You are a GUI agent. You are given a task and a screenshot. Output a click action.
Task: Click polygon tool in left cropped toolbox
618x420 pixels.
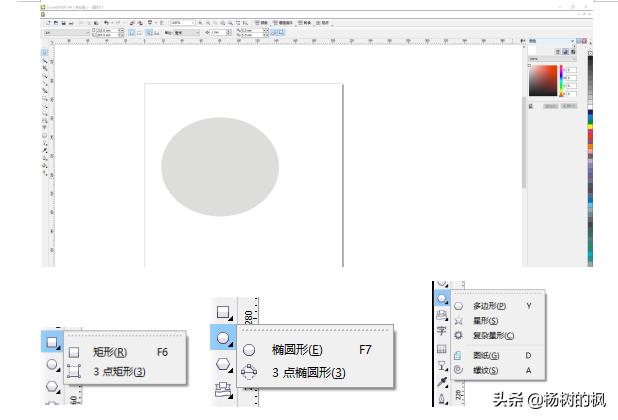tap(52, 387)
